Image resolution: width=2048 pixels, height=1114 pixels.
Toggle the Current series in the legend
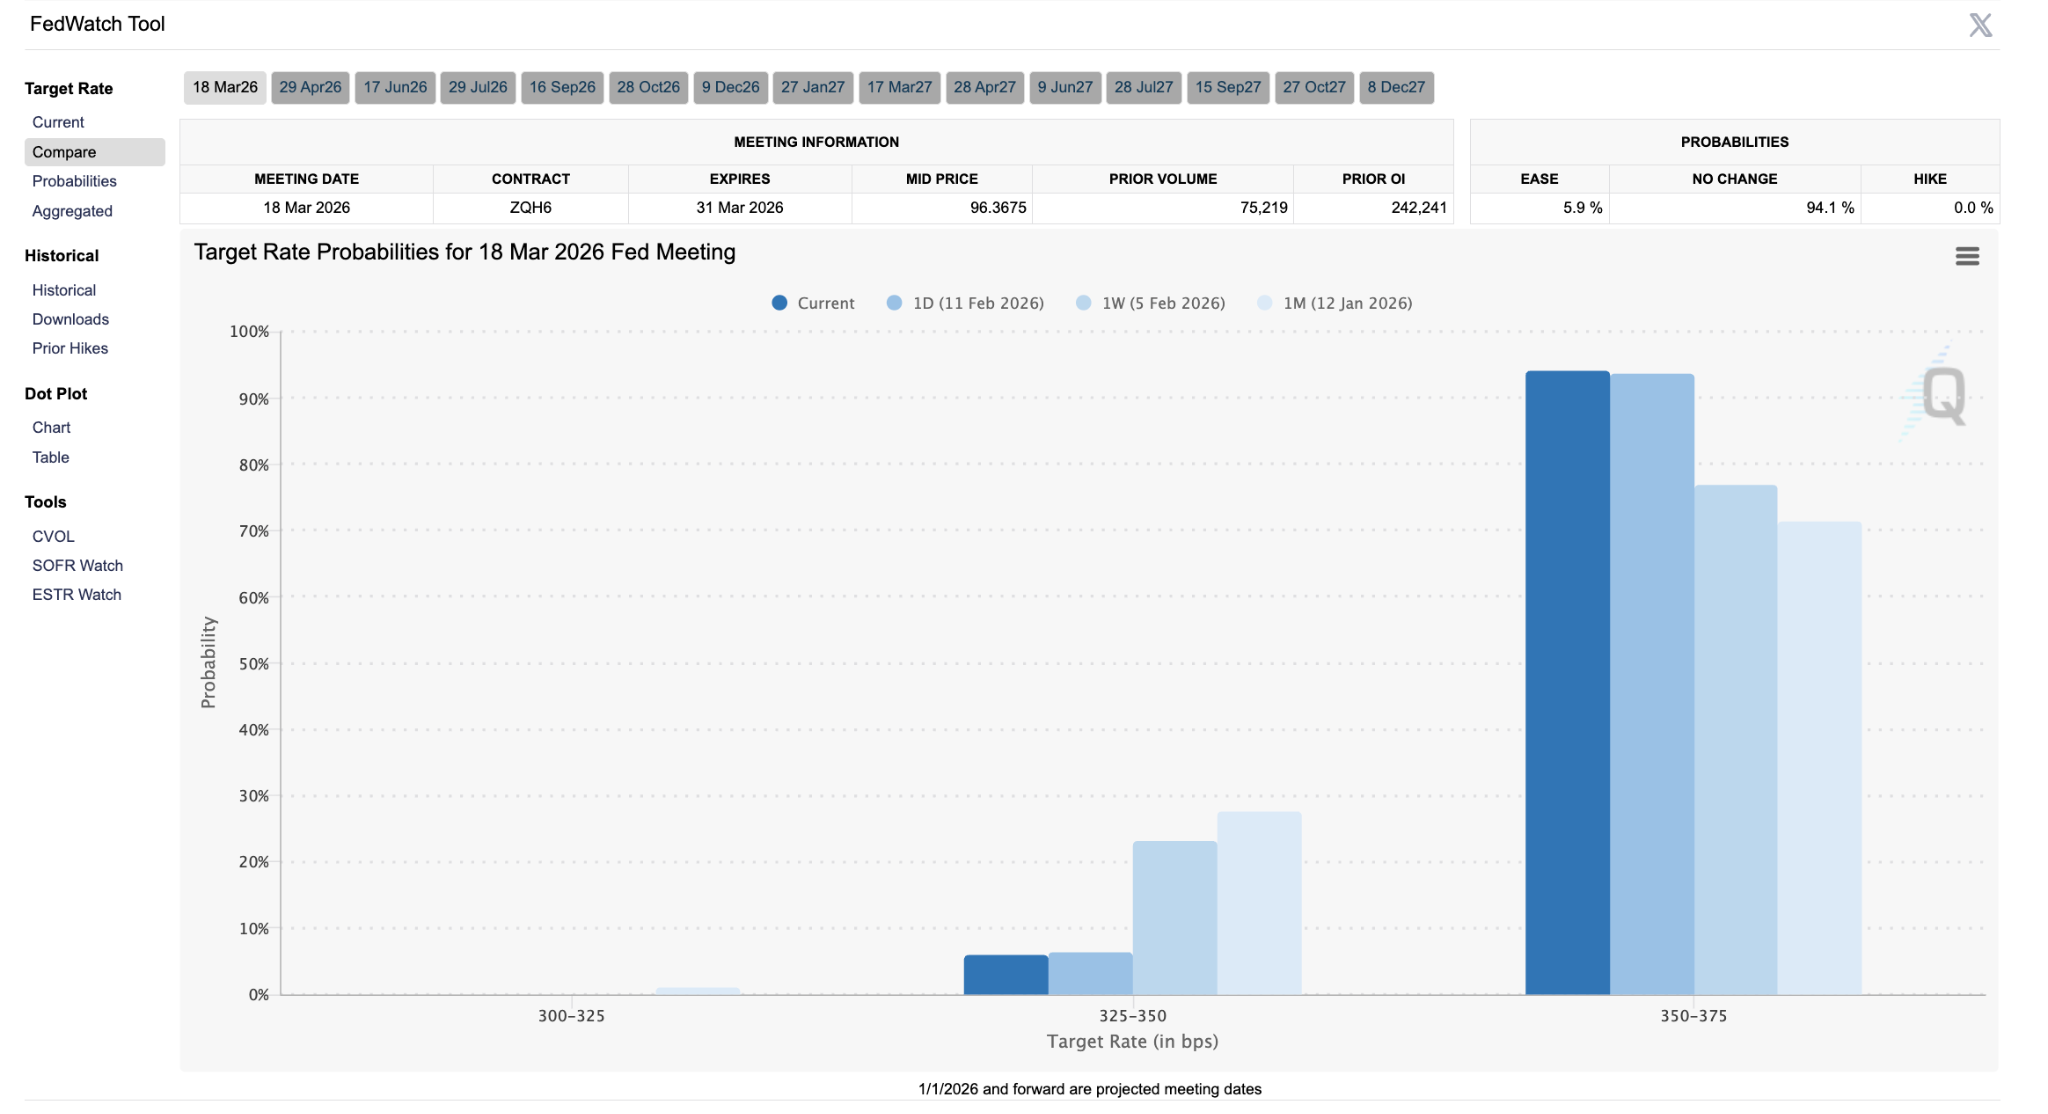(815, 302)
